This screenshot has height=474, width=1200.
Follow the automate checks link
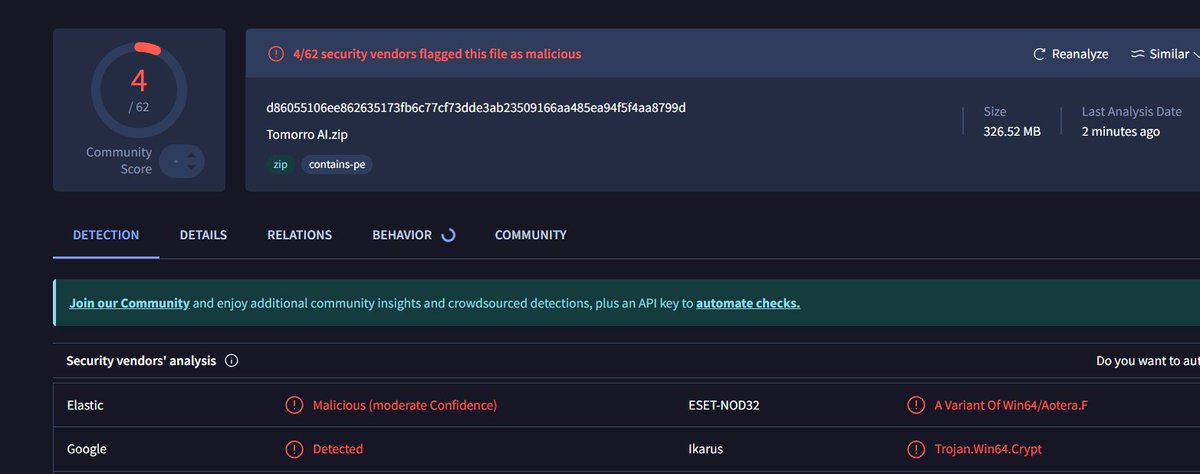[748, 303]
